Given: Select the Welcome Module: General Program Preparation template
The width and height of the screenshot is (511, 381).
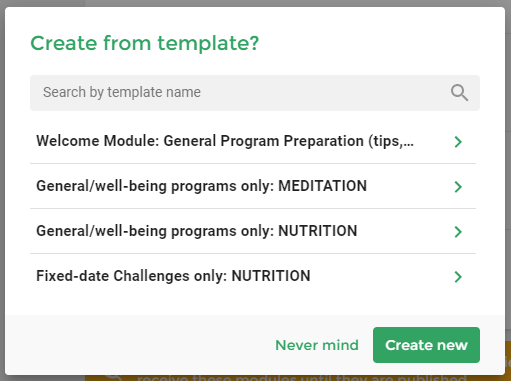Looking at the screenshot, I should 253,141.
